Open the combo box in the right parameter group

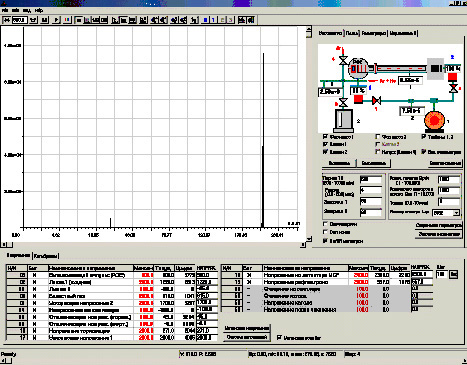446,213
